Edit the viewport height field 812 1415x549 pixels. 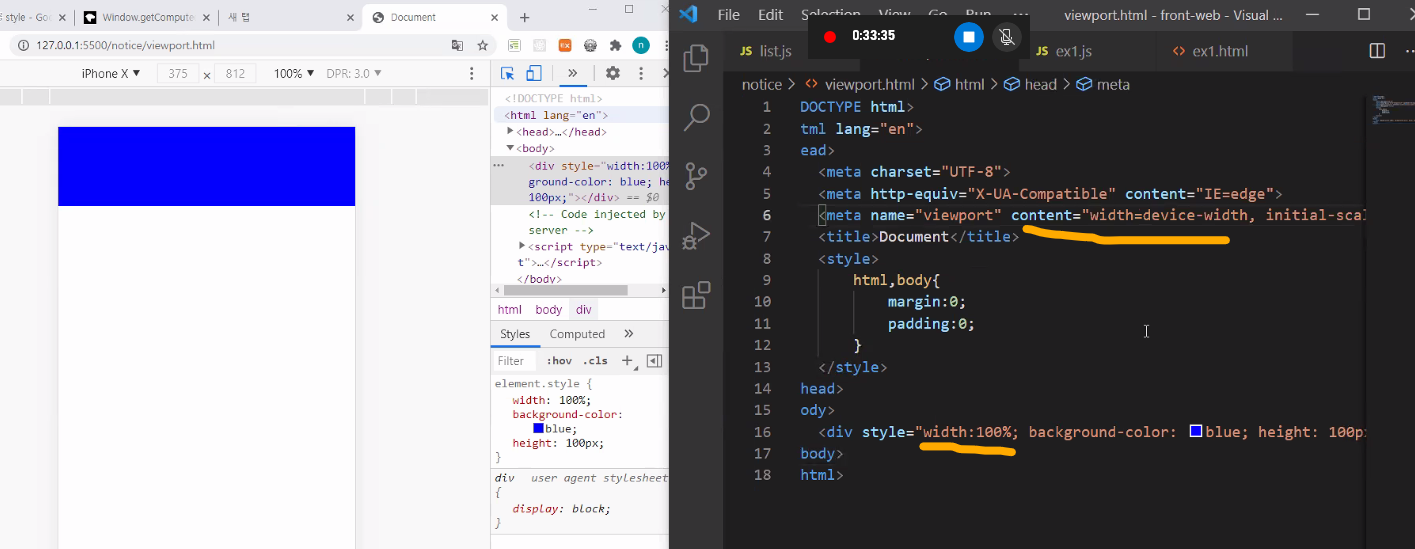pos(236,74)
